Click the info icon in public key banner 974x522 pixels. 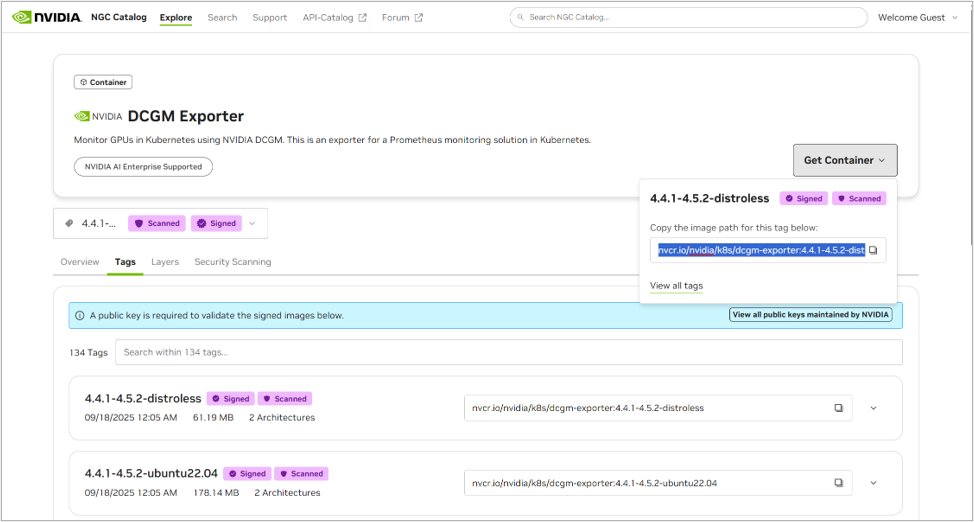pyautogui.click(x=79, y=315)
